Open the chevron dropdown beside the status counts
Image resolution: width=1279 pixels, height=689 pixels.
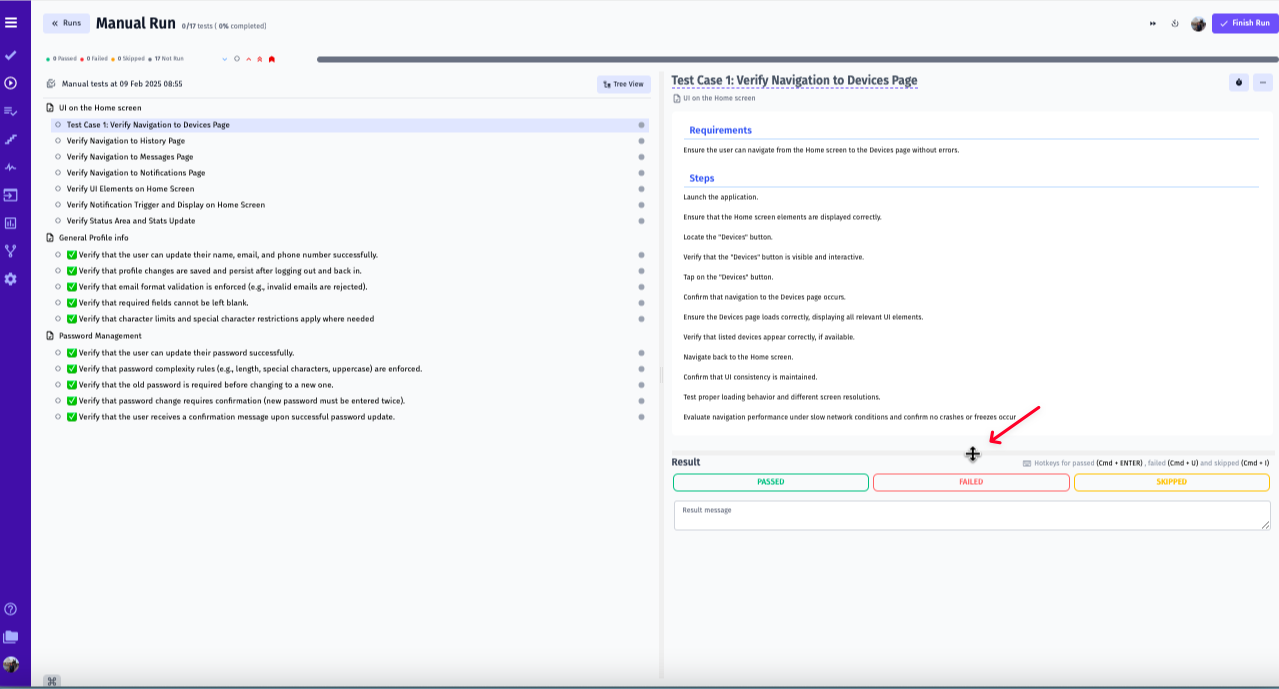[225, 59]
